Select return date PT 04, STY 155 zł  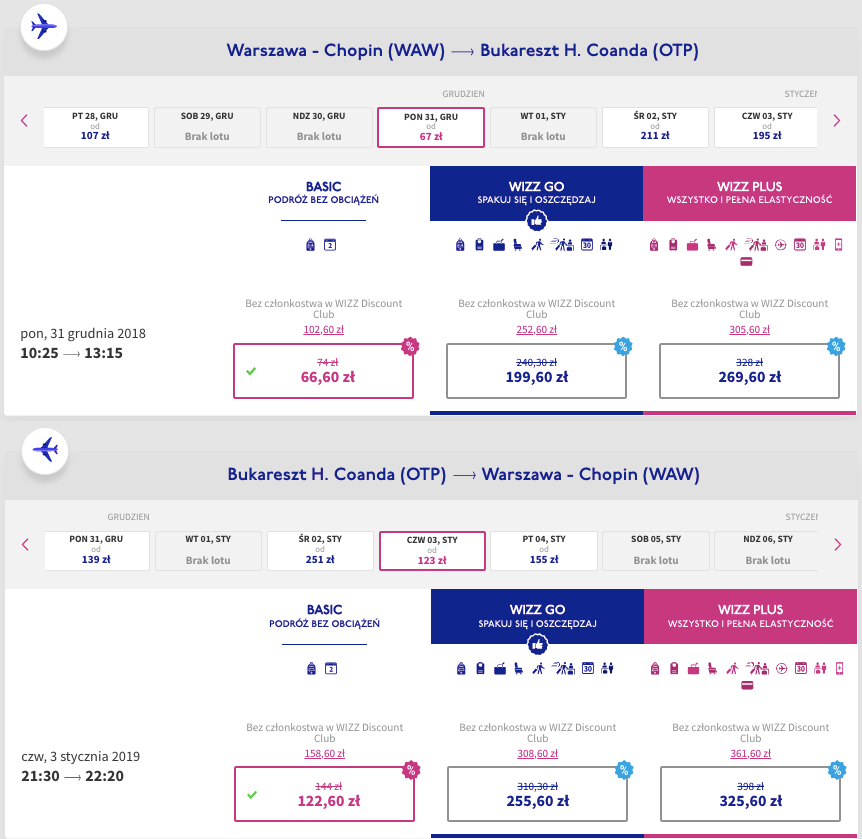[x=544, y=550]
